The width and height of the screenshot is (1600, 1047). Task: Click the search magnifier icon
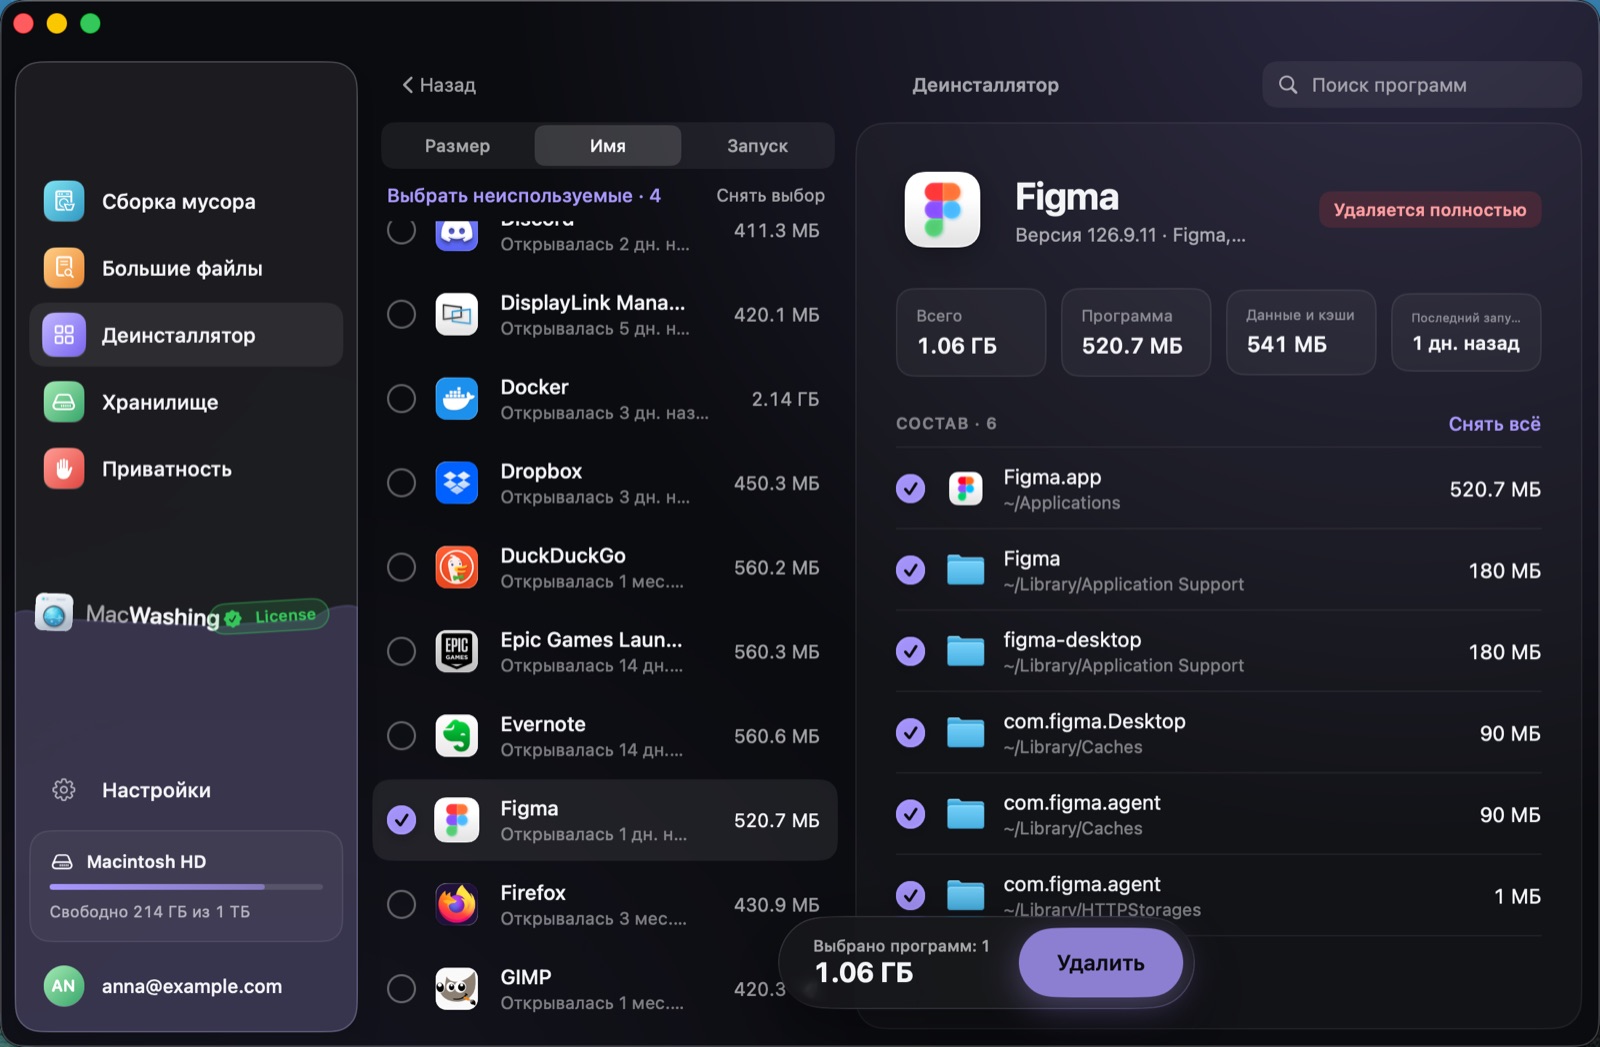coord(1288,85)
